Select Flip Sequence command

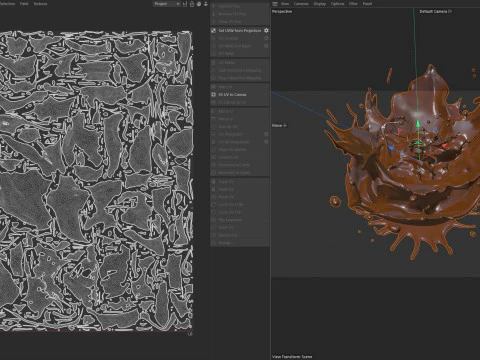[x=240, y=220]
